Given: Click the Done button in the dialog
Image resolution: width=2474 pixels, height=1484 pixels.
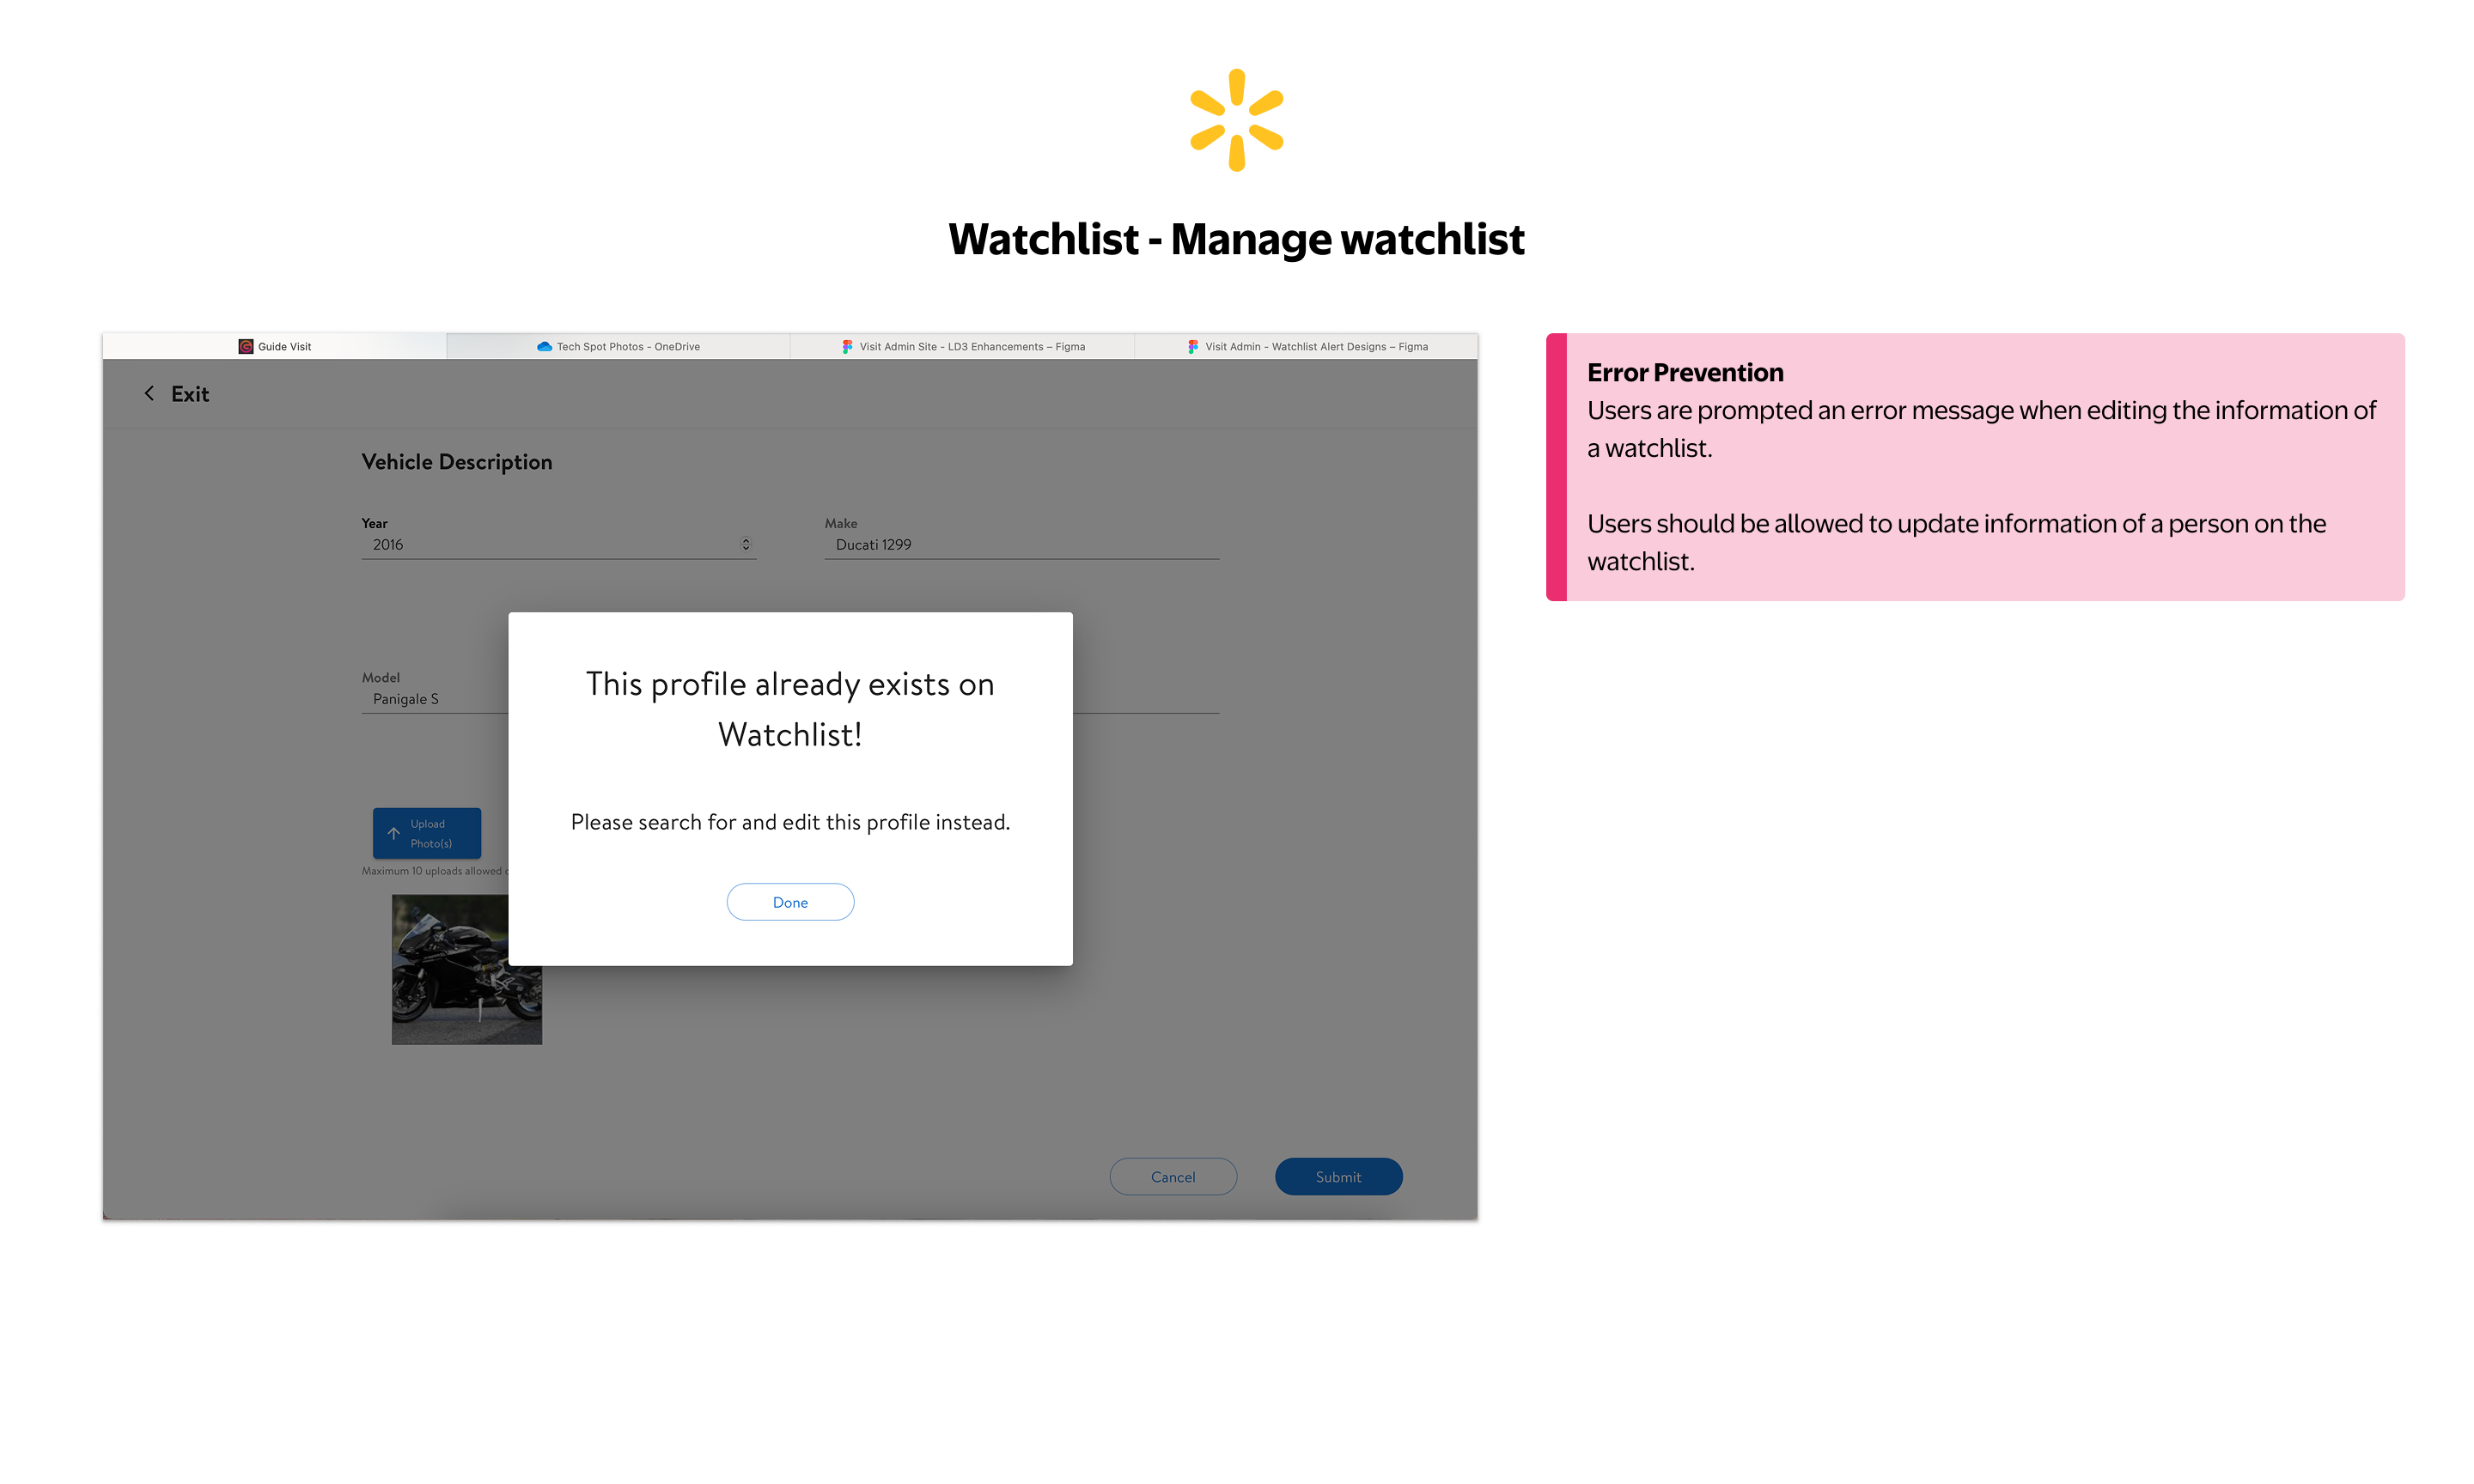Looking at the screenshot, I should tap(790, 902).
